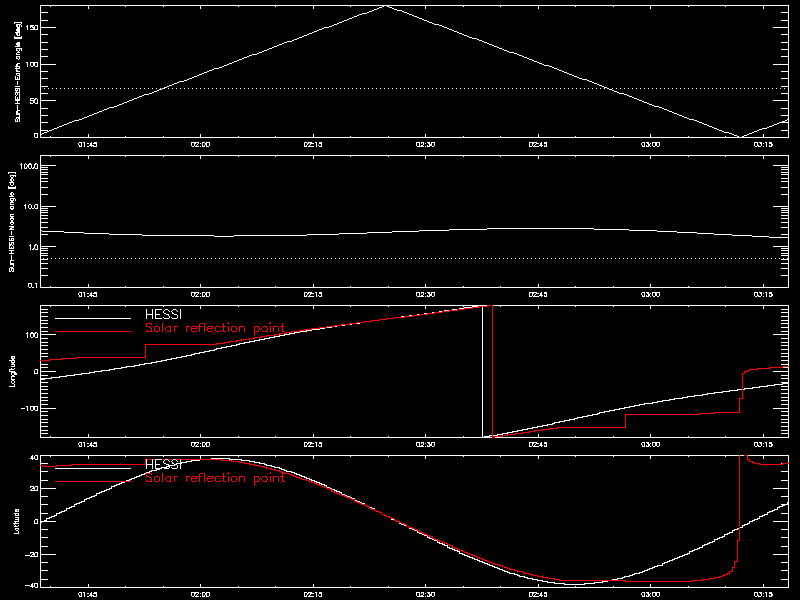The height and width of the screenshot is (600, 800).
Task: Click the 0.1 tick on Noon angle plot
Action: point(33,285)
